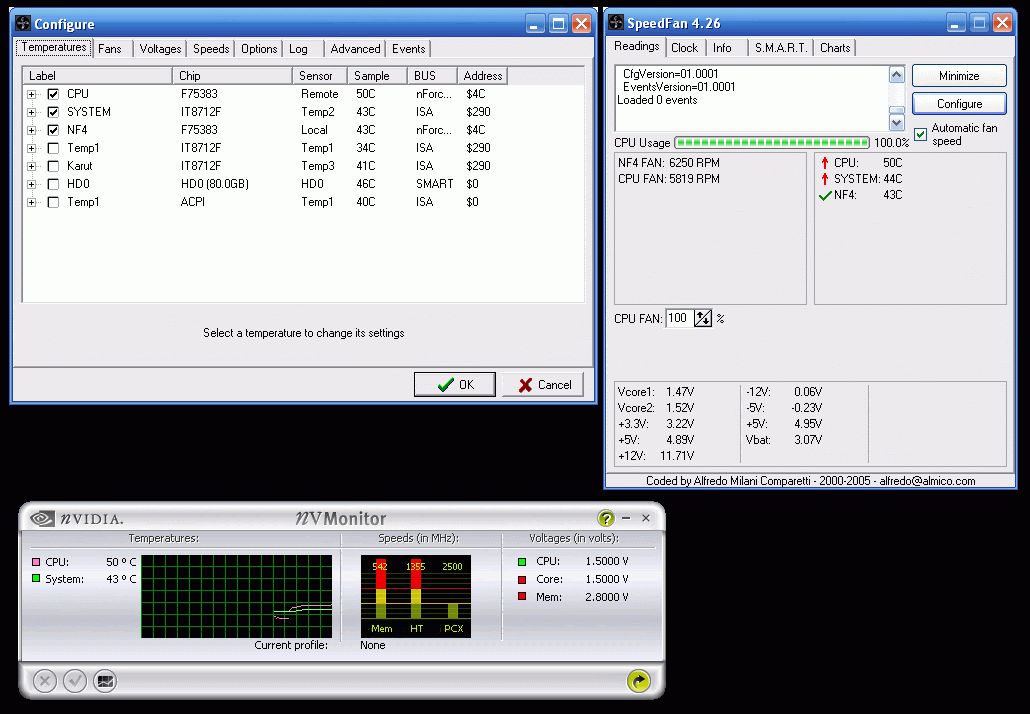
Task: Click the X cancel icon in NVMonitor toolbar
Action: point(45,681)
